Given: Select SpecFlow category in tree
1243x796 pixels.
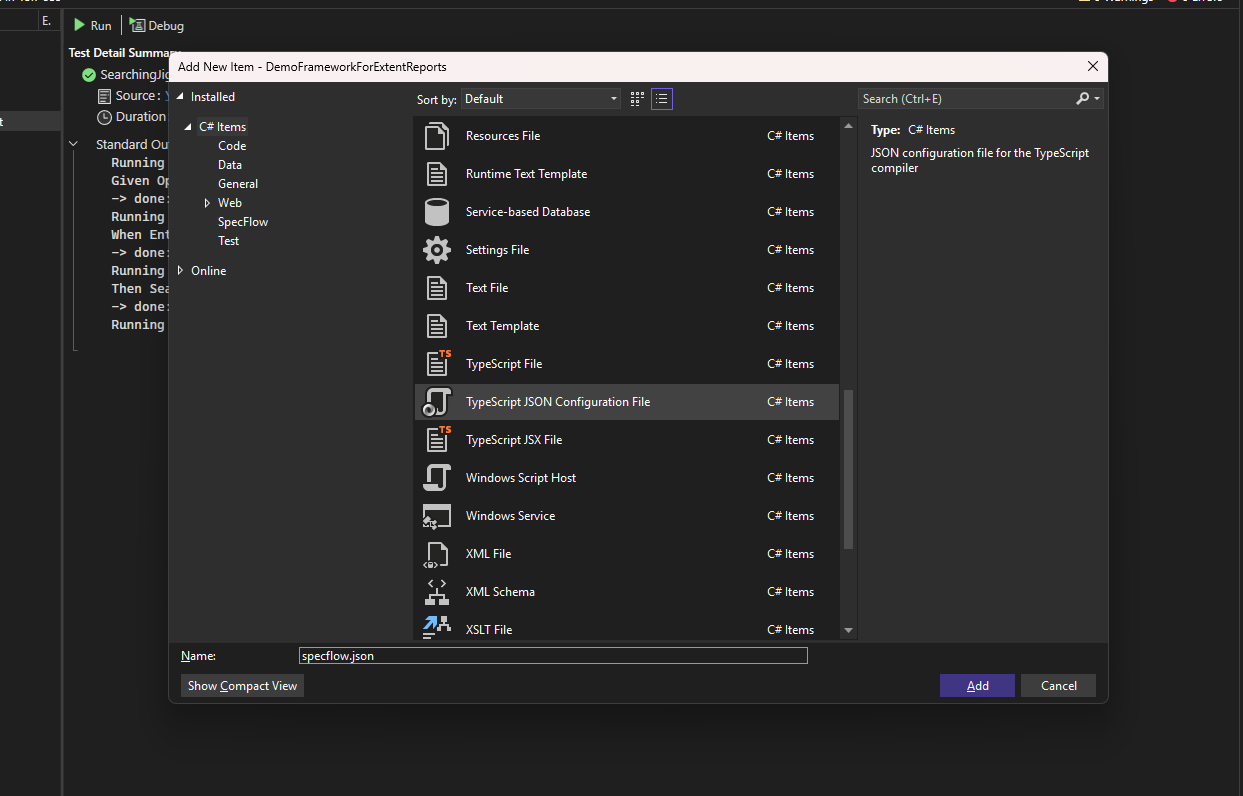Looking at the screenshot, I should pos(243,222).
